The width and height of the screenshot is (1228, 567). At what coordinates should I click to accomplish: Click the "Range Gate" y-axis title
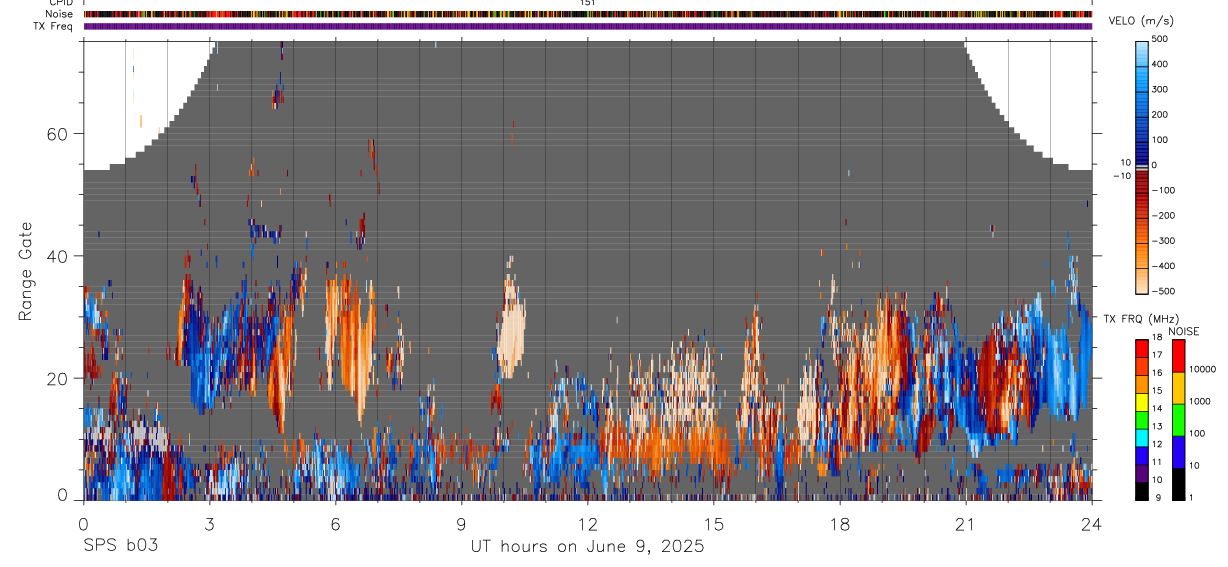(x=26, y=271)
